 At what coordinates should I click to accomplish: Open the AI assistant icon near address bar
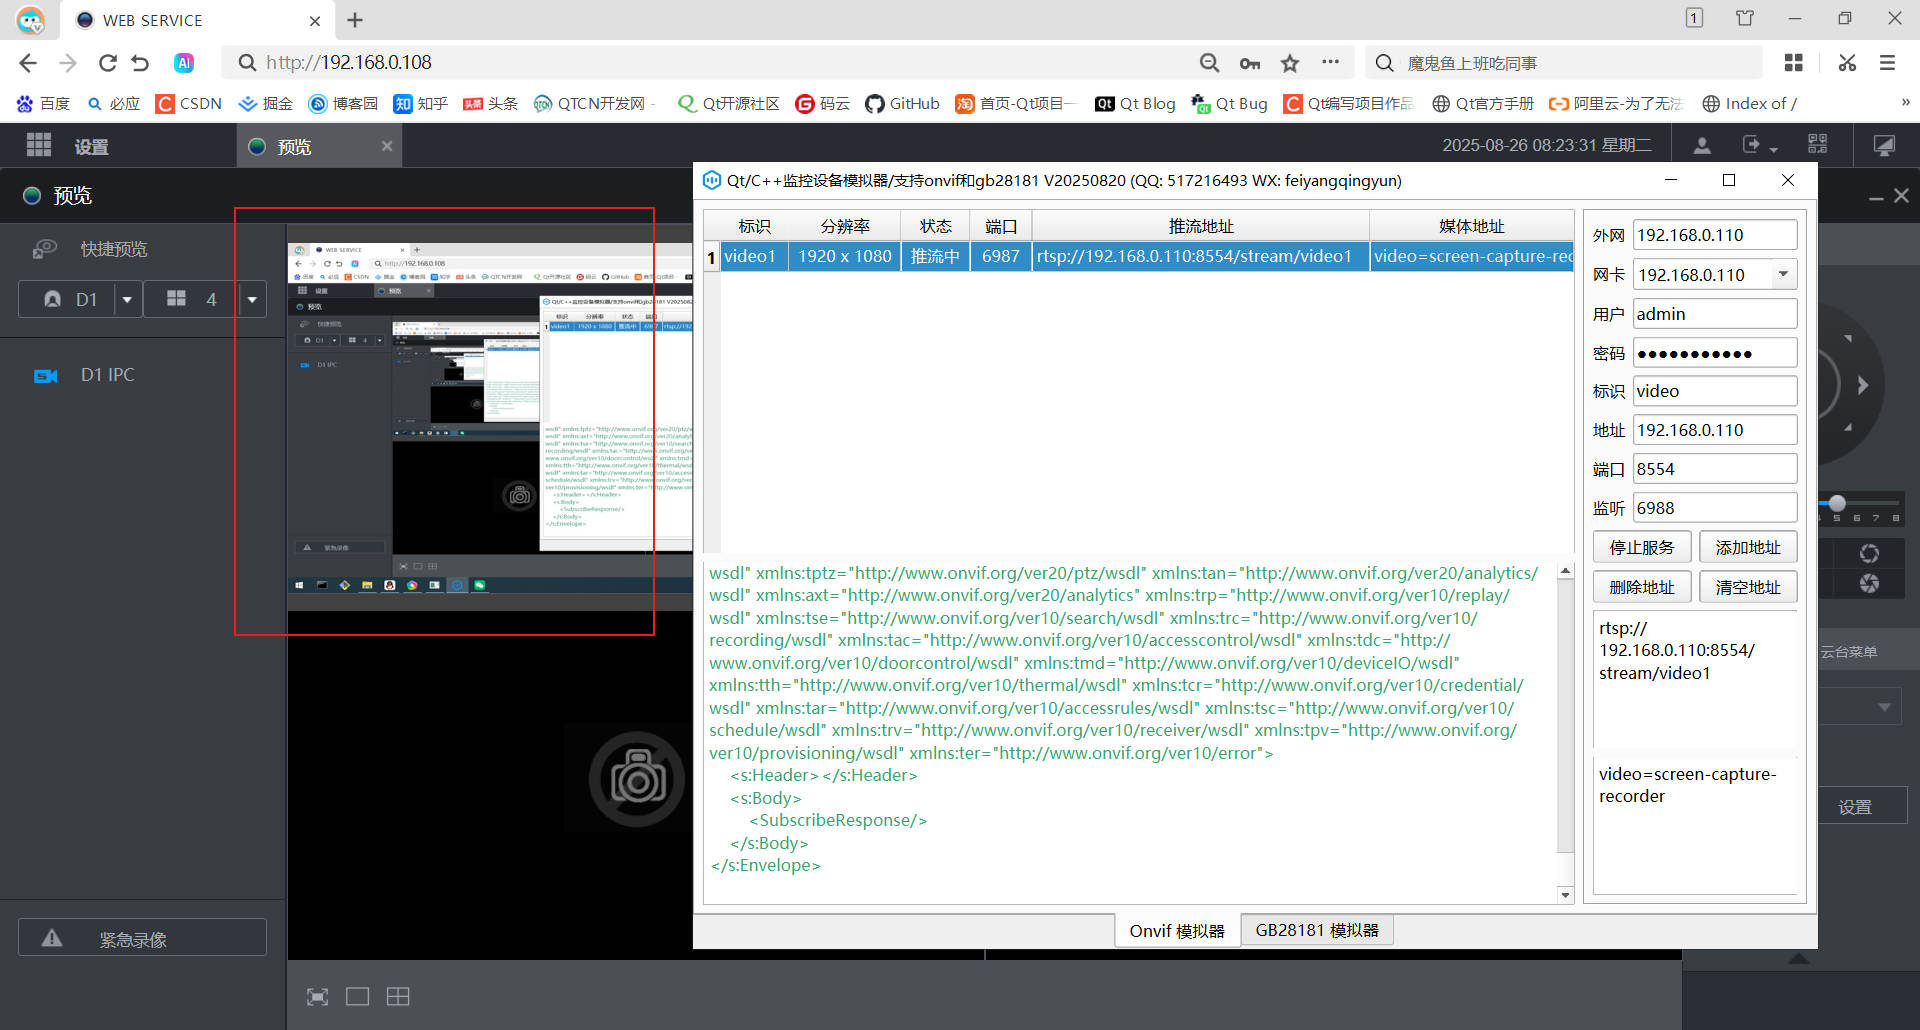(x=184, y=62)
